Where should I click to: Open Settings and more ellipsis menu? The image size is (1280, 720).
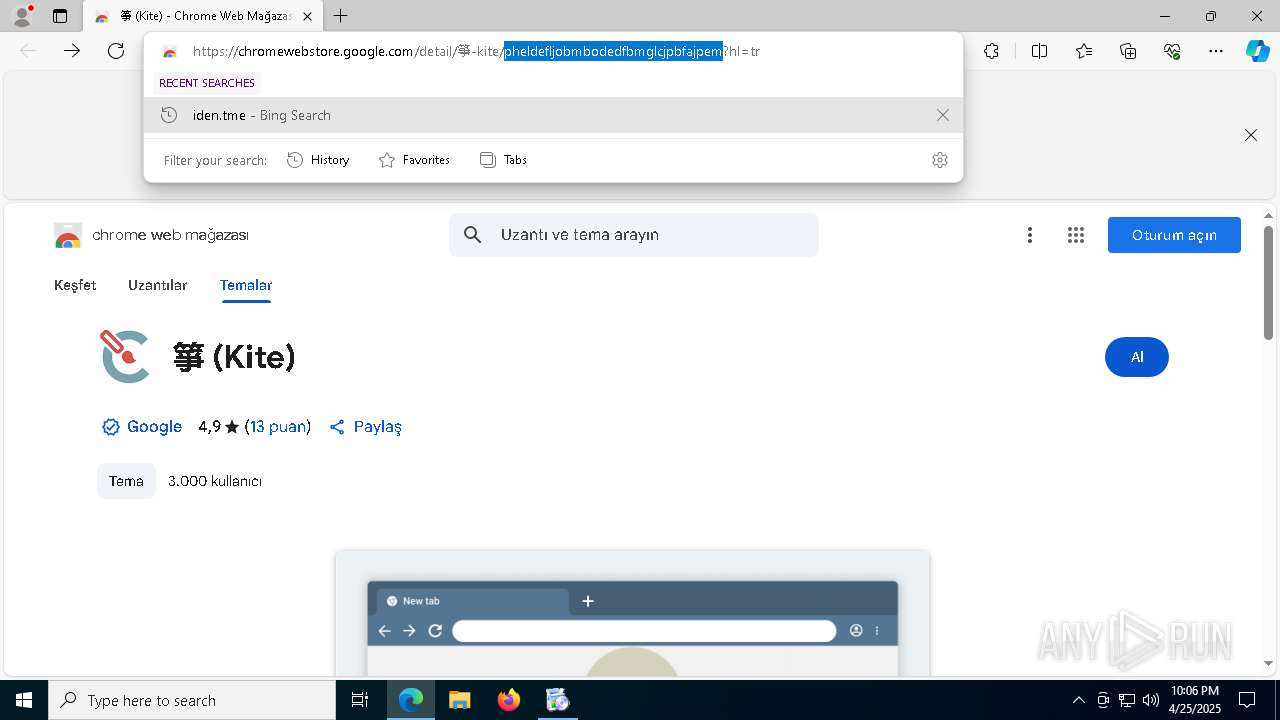pyautogui.click(x=1216, y=51)
